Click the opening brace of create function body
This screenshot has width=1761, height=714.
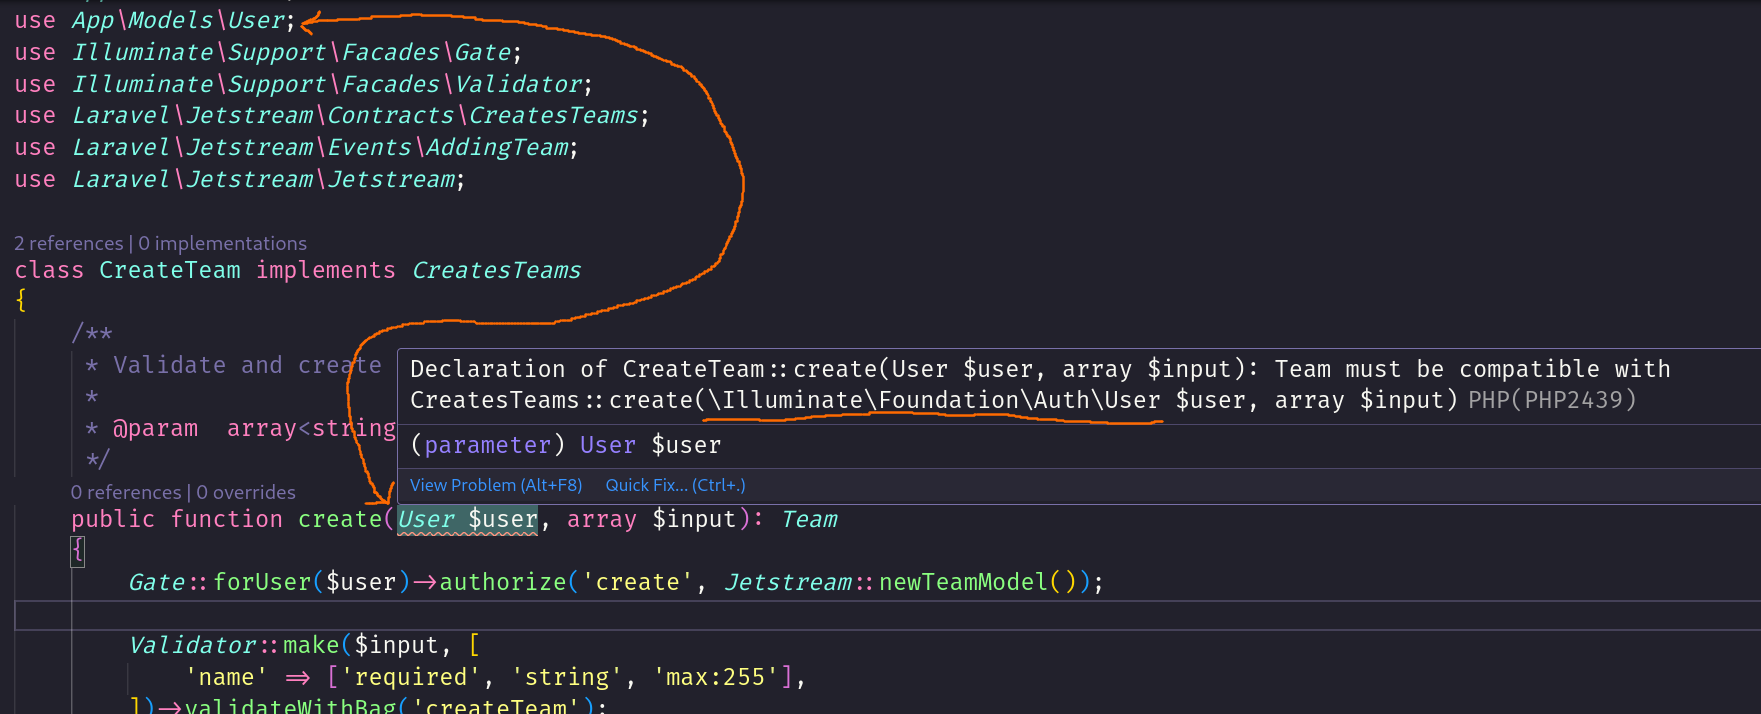pyautogui.click(x=78, y=550)
